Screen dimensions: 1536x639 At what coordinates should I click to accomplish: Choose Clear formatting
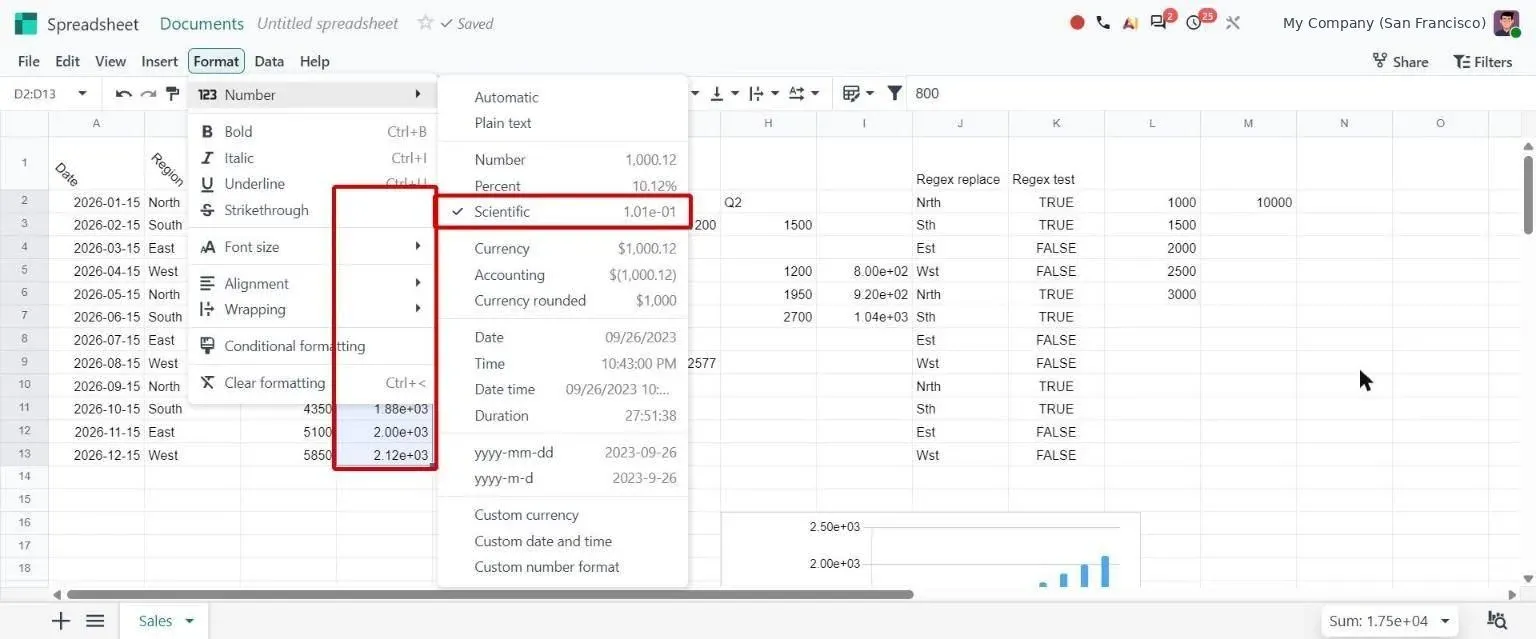pyautogui.click(x=312, y=383)
